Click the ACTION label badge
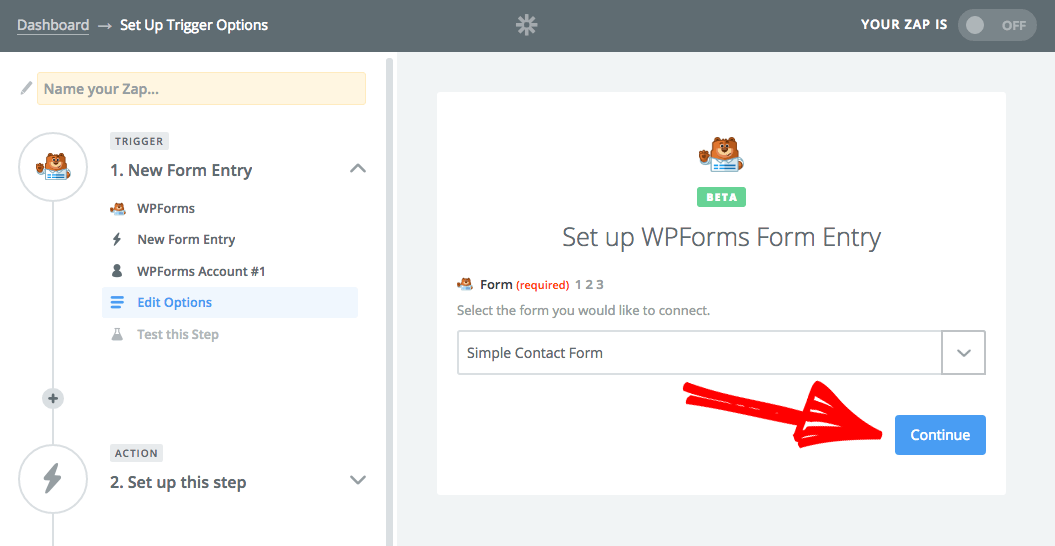The width and height of the screenshot is (1055, 546). click(x=137, y=453)
